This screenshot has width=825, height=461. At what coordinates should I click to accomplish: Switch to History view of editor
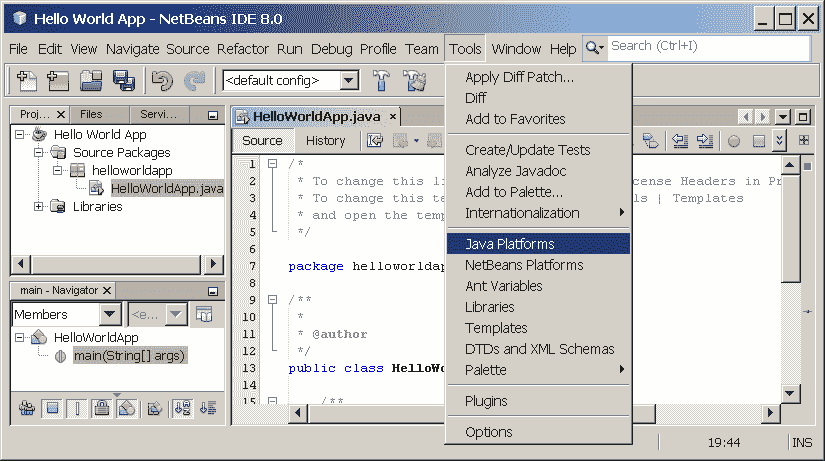[x=326, y=141]
